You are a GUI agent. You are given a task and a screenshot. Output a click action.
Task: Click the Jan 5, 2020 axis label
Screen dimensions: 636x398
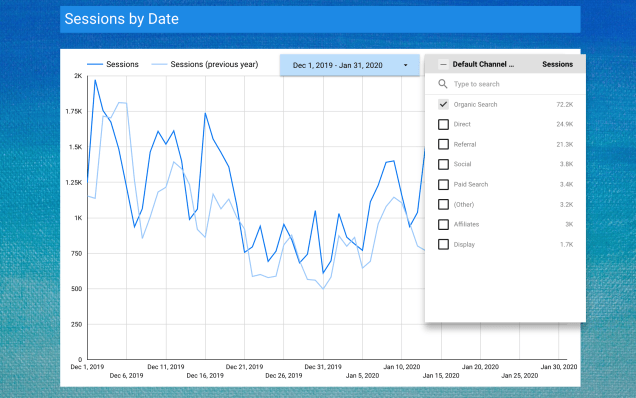(x=362, y=376)
